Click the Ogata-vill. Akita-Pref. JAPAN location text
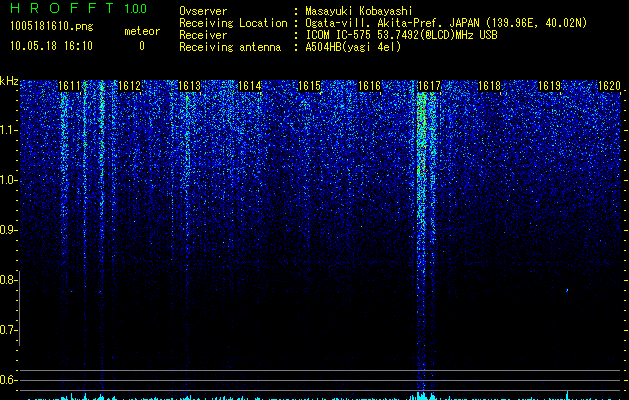629x400 pixels. pyautogui.click(x=446, y=23)
